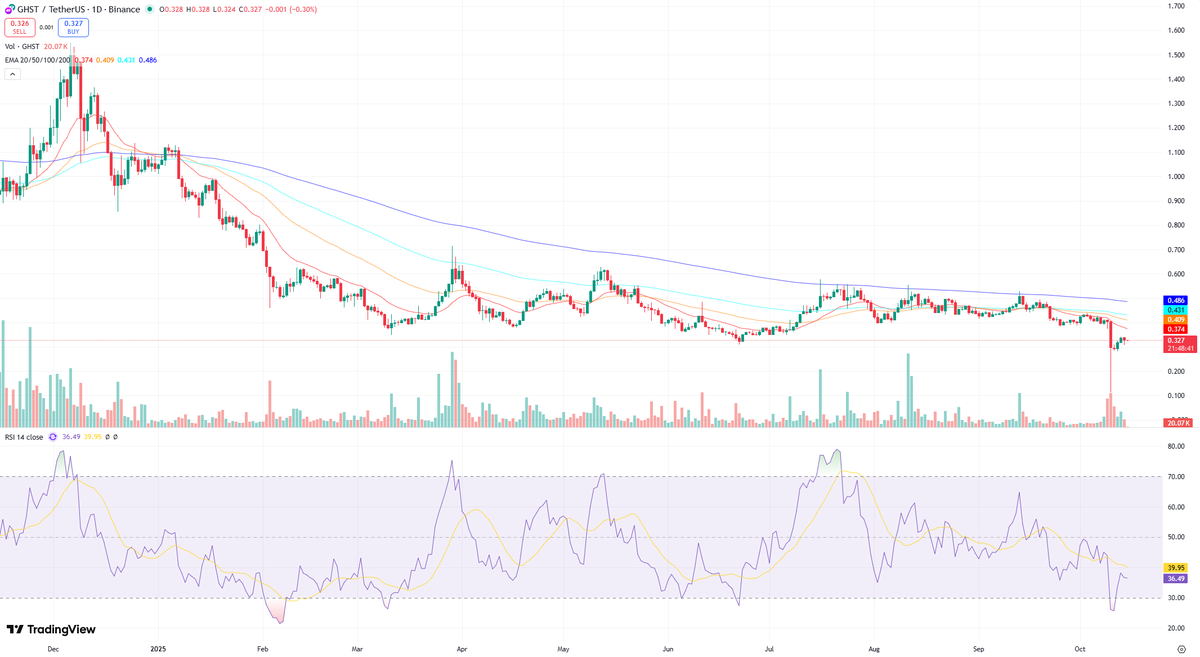Click the low price value L0.324
The image size is (1200, 657).
[x=226, y=9]
